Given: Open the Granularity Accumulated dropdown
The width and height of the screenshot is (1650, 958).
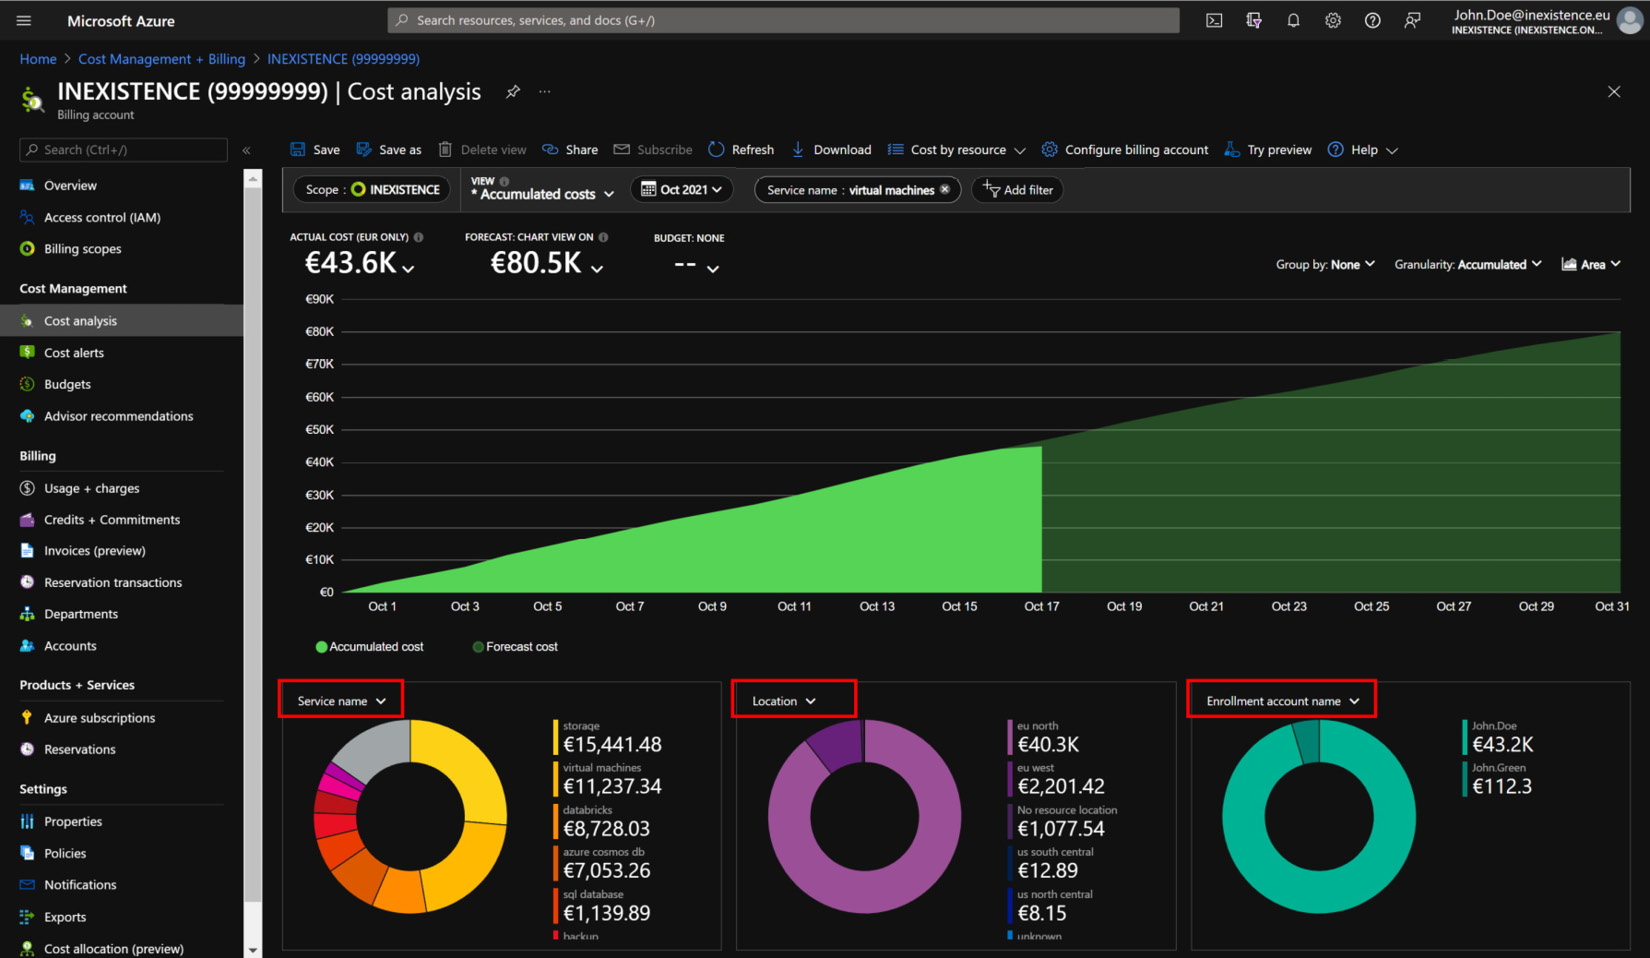Looking at the screenshot, I should [1469, 265].
